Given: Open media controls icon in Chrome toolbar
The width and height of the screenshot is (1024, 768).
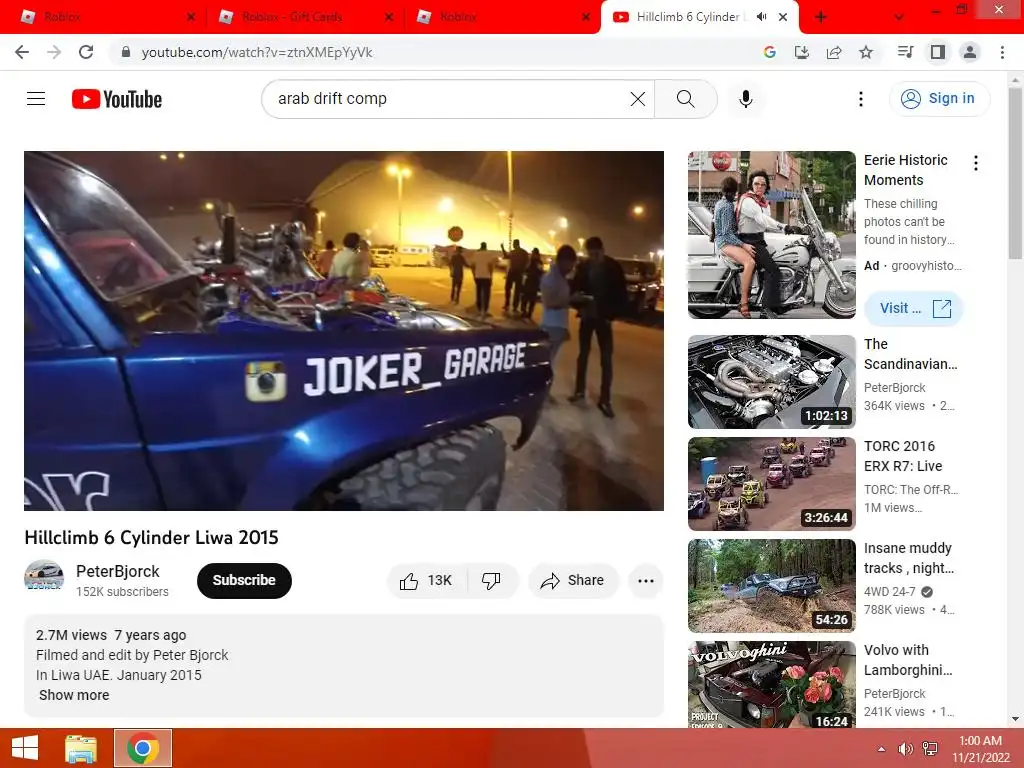Looking at the screenshot, I should [905, 52].
